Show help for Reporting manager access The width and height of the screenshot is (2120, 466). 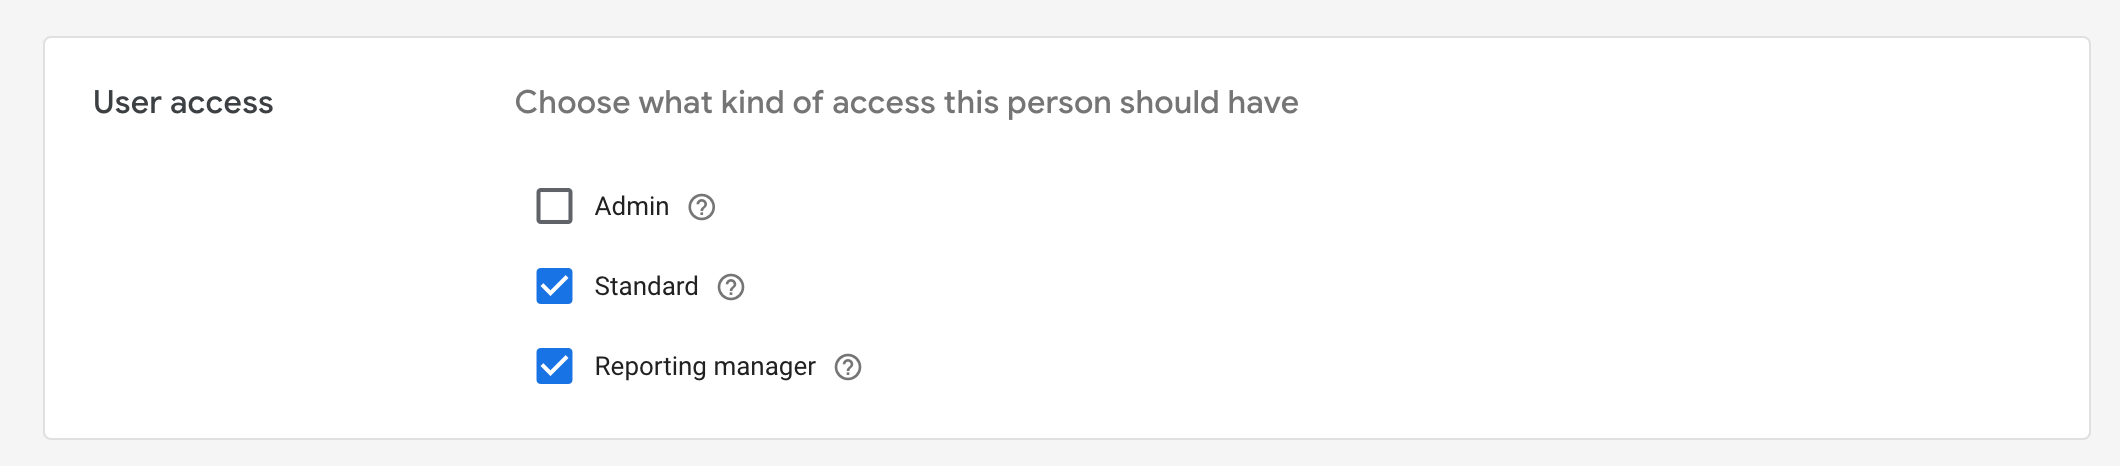tap(848, 367)
